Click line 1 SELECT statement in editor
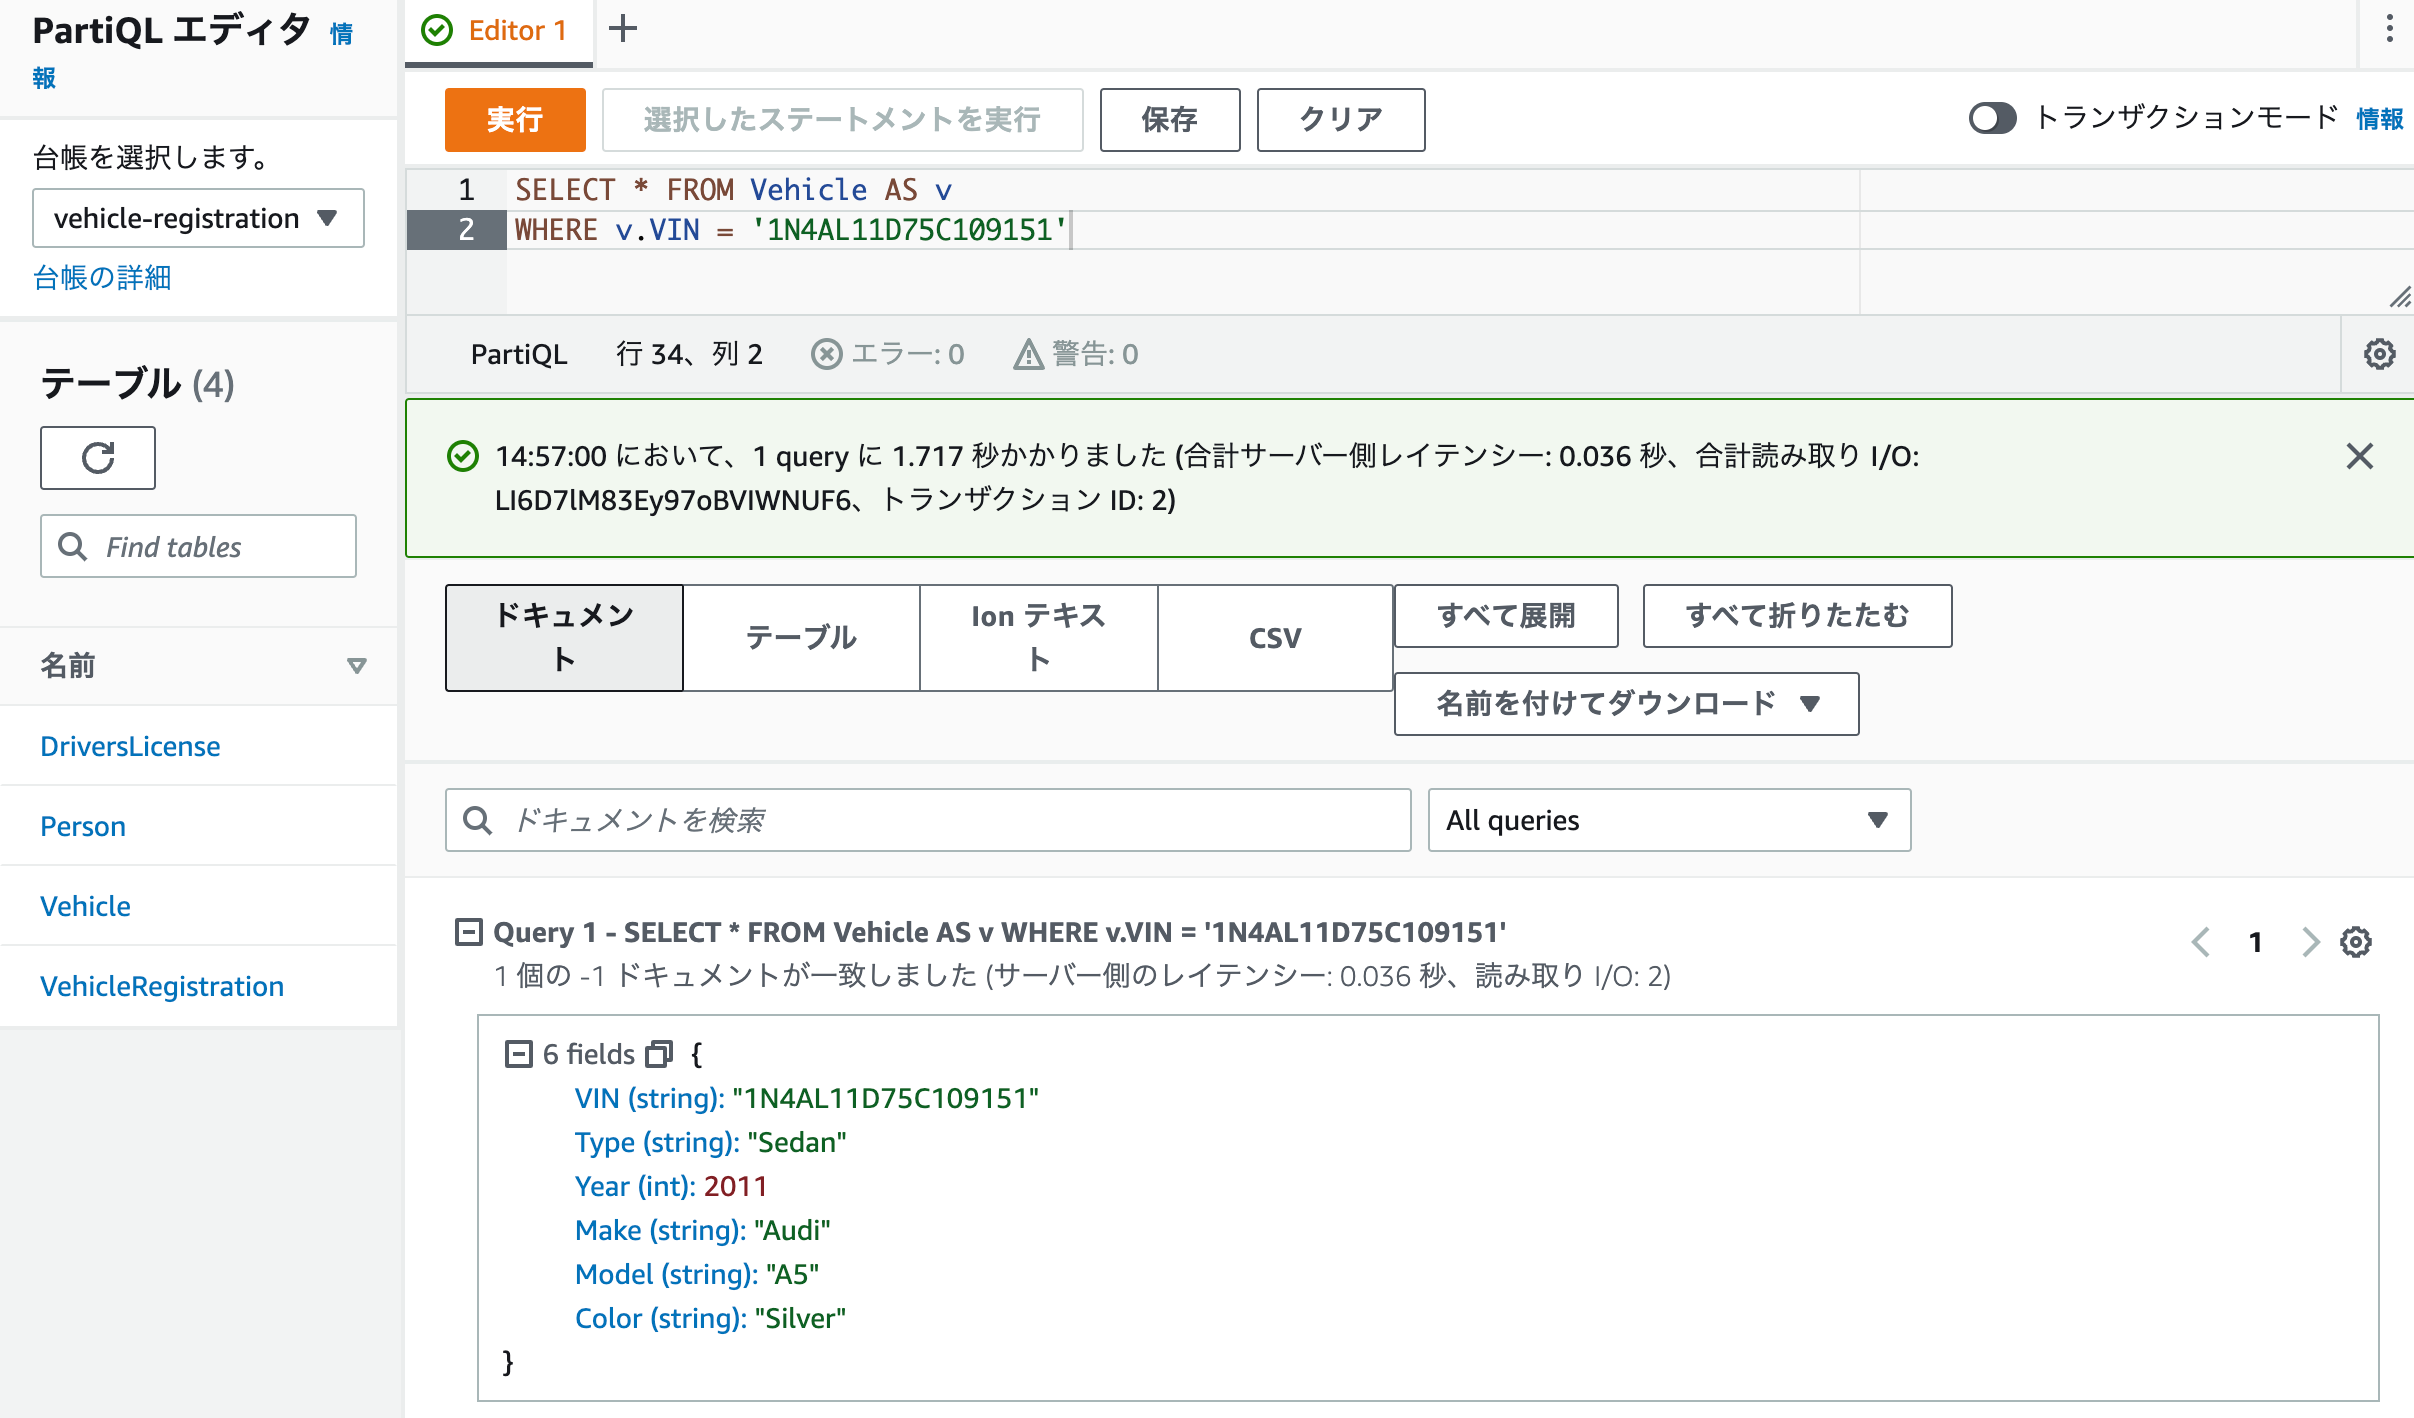The height and width of the screenshot is (1418, 2414). click(x=733, y=190)
